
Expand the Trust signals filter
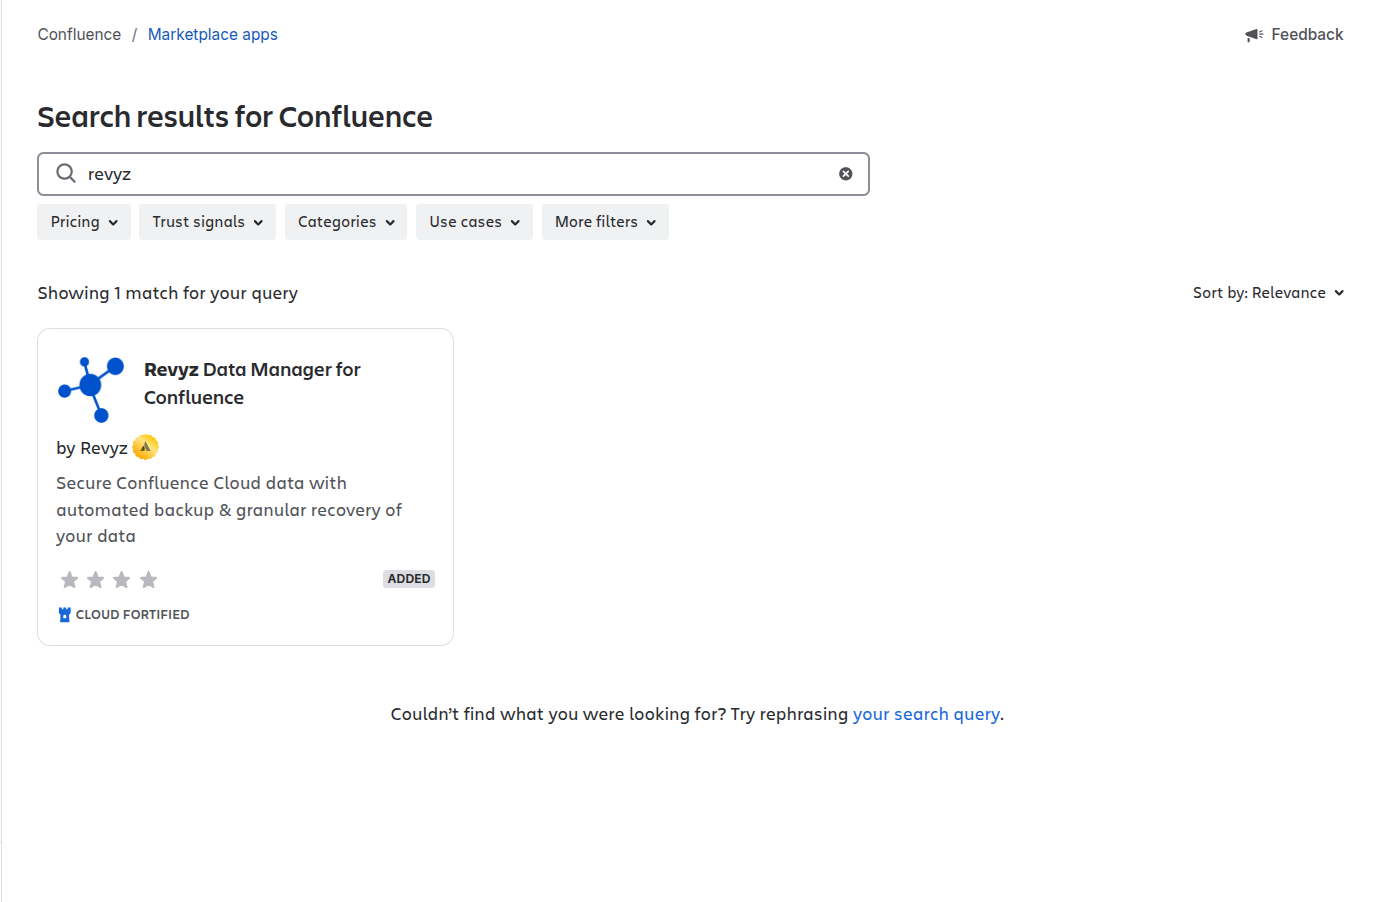(207, 222)
